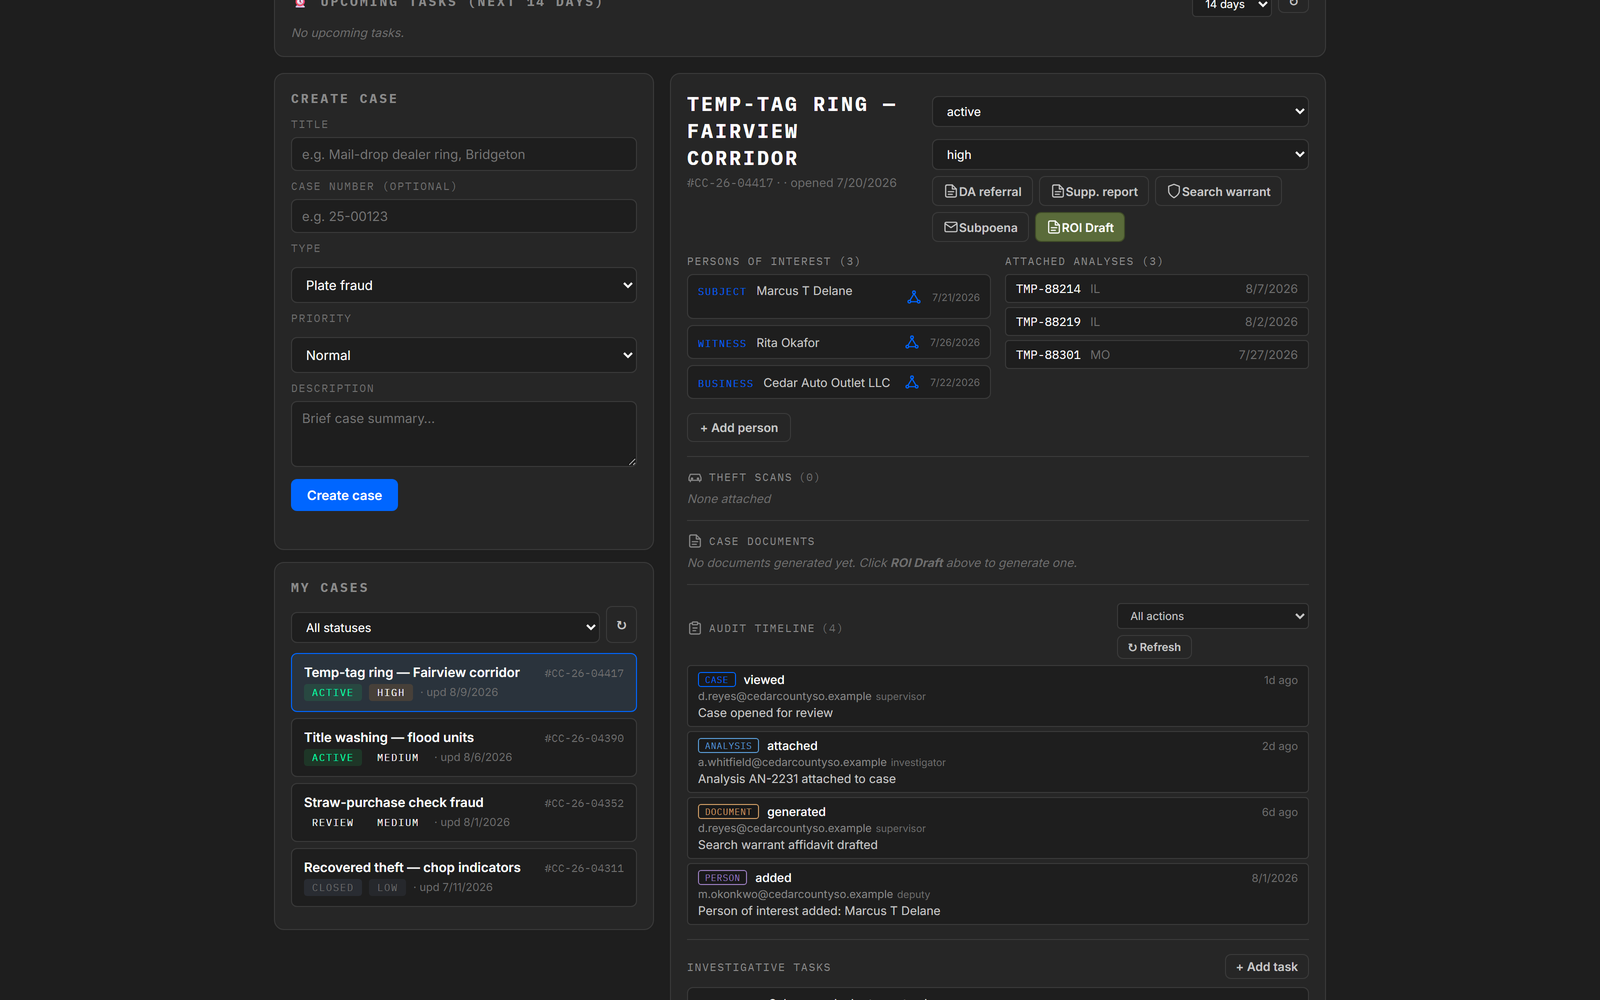This screenshot has width=1600, height=1000.
Task: Select the 'Case opened for review' audit entry
Action: click(x=998, y=696)
